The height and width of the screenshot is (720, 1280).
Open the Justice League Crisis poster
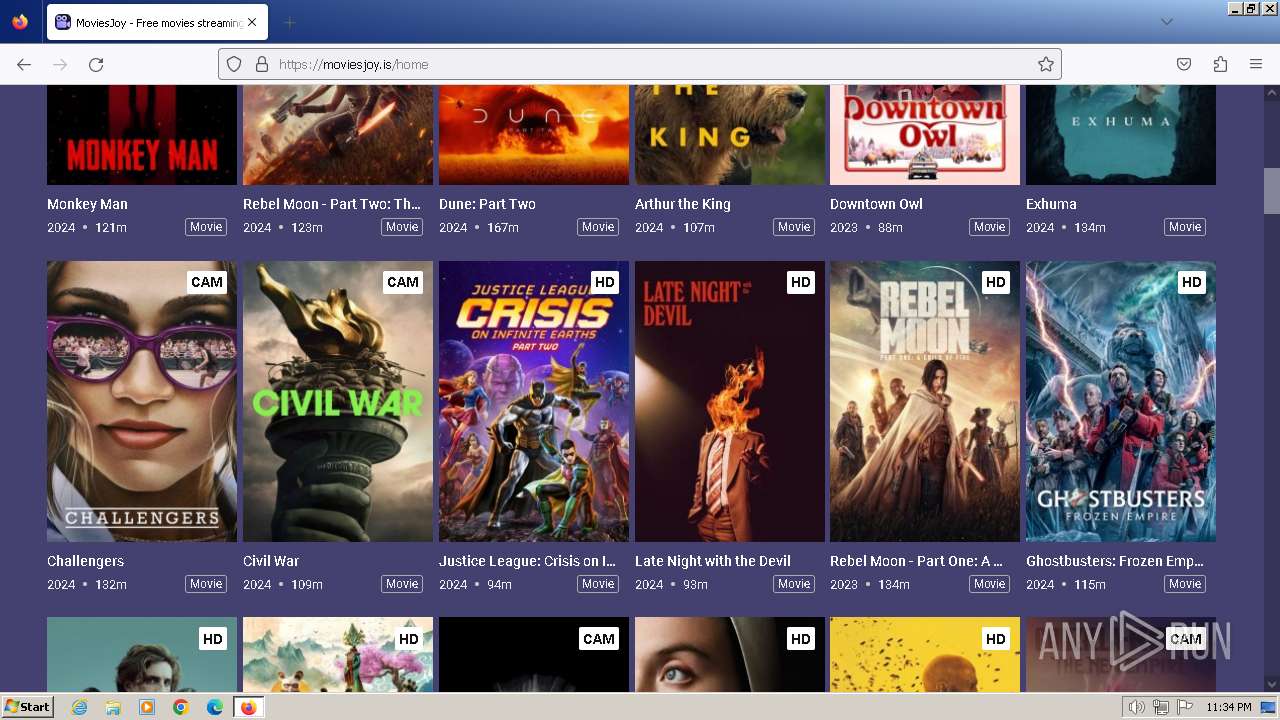[x=534, y=401]
